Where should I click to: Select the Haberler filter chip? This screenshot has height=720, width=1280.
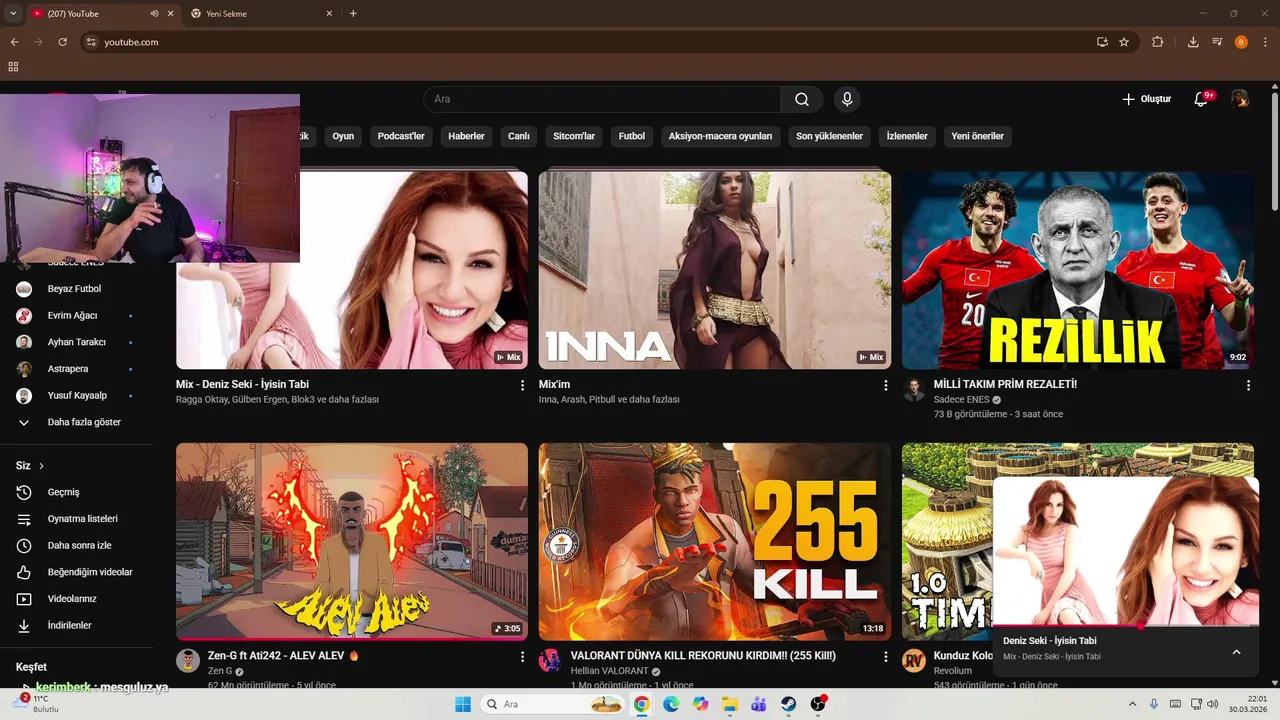(466, 136)
